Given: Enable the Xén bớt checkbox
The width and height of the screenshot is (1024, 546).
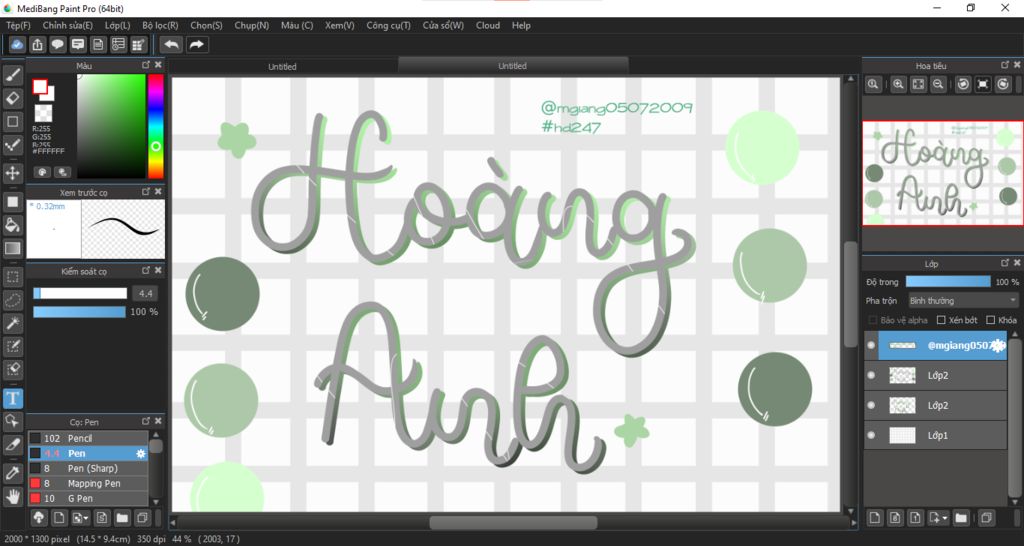Looking at the screenshot, I should coord(941,320).
